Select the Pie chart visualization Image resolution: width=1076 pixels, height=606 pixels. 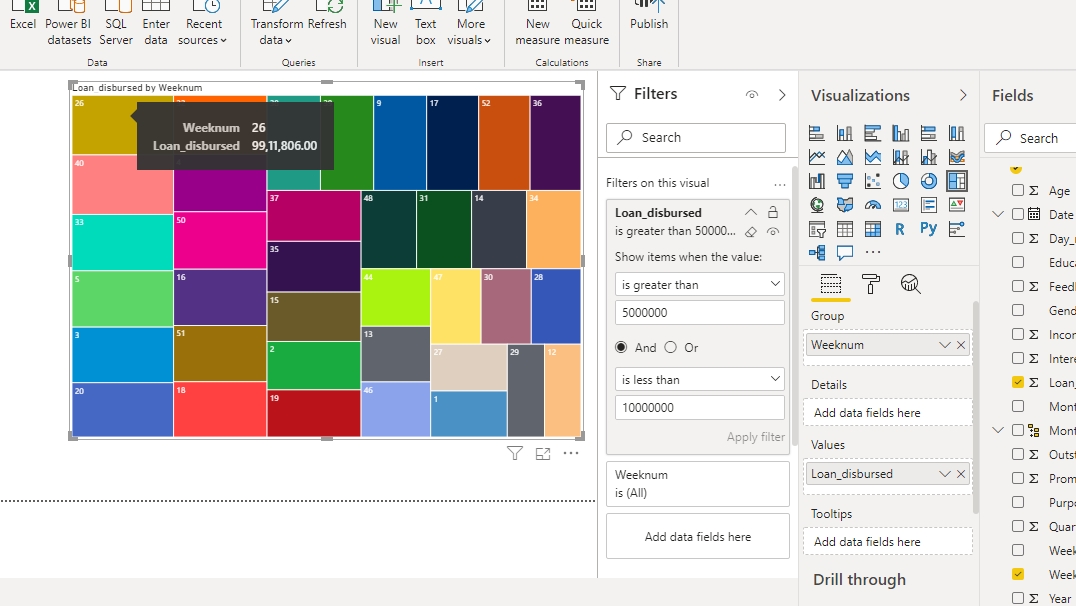click(901, 181)
